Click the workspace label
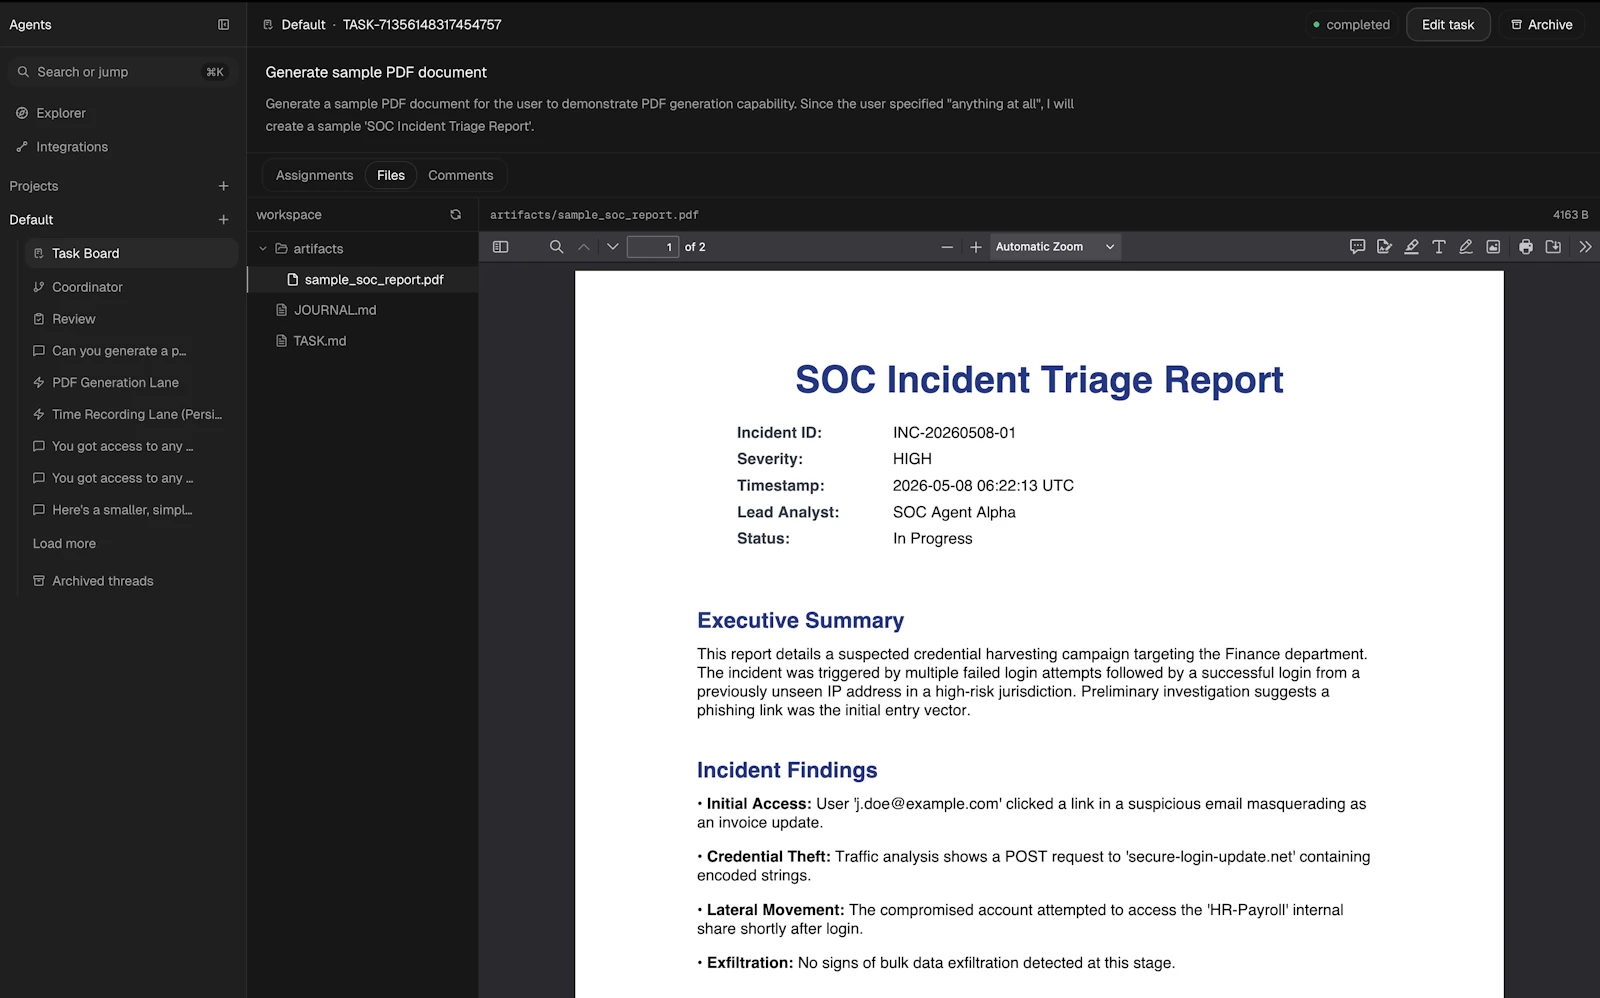Screen dimensions: 1600x998 click(289, 215)
